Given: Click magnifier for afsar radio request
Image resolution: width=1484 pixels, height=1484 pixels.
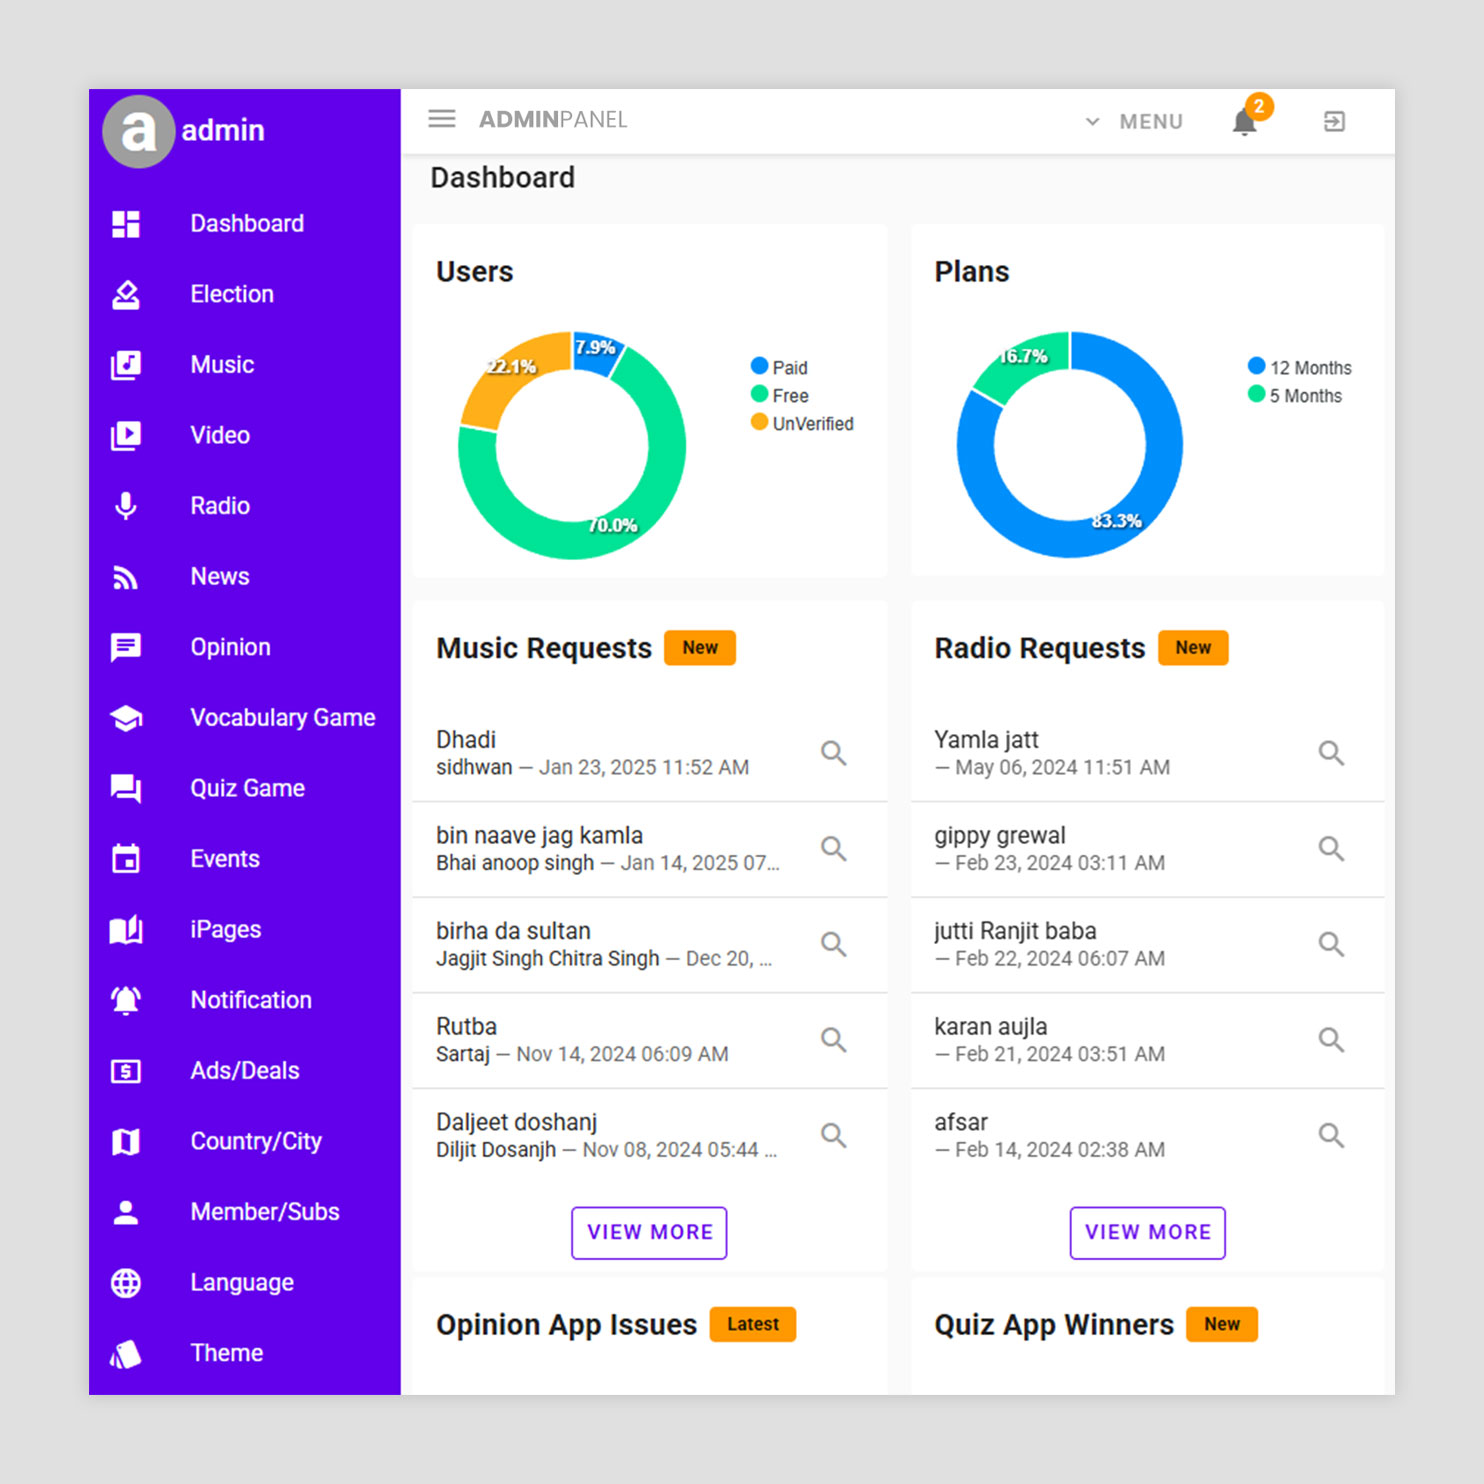Looking at the screenshot, I should pyautogui.click(x=1331, y=1135).
